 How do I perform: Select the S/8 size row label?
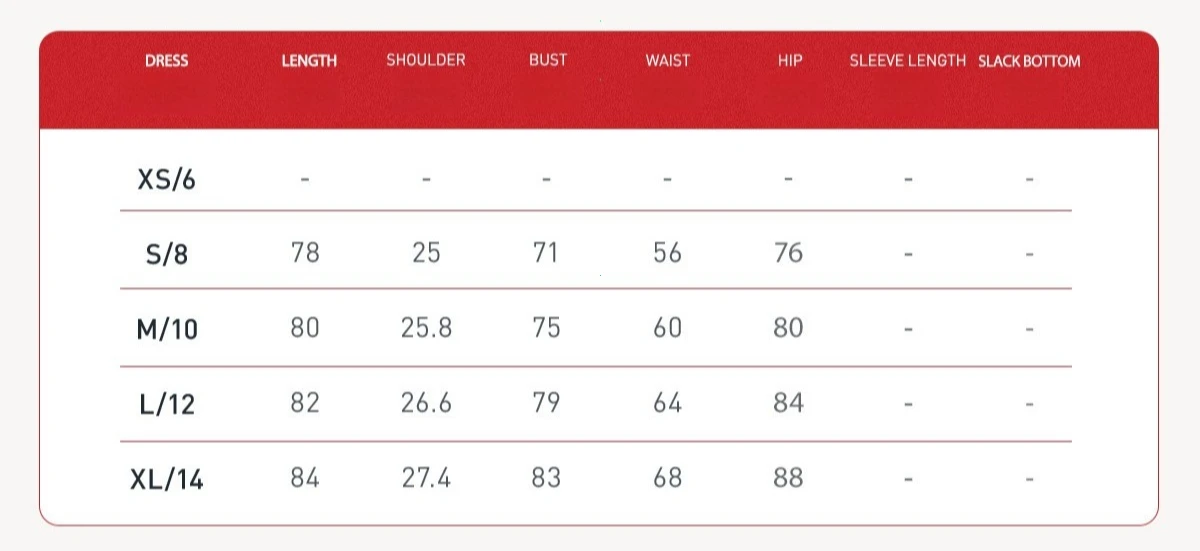pyautogui.click(x=166, y=254)
